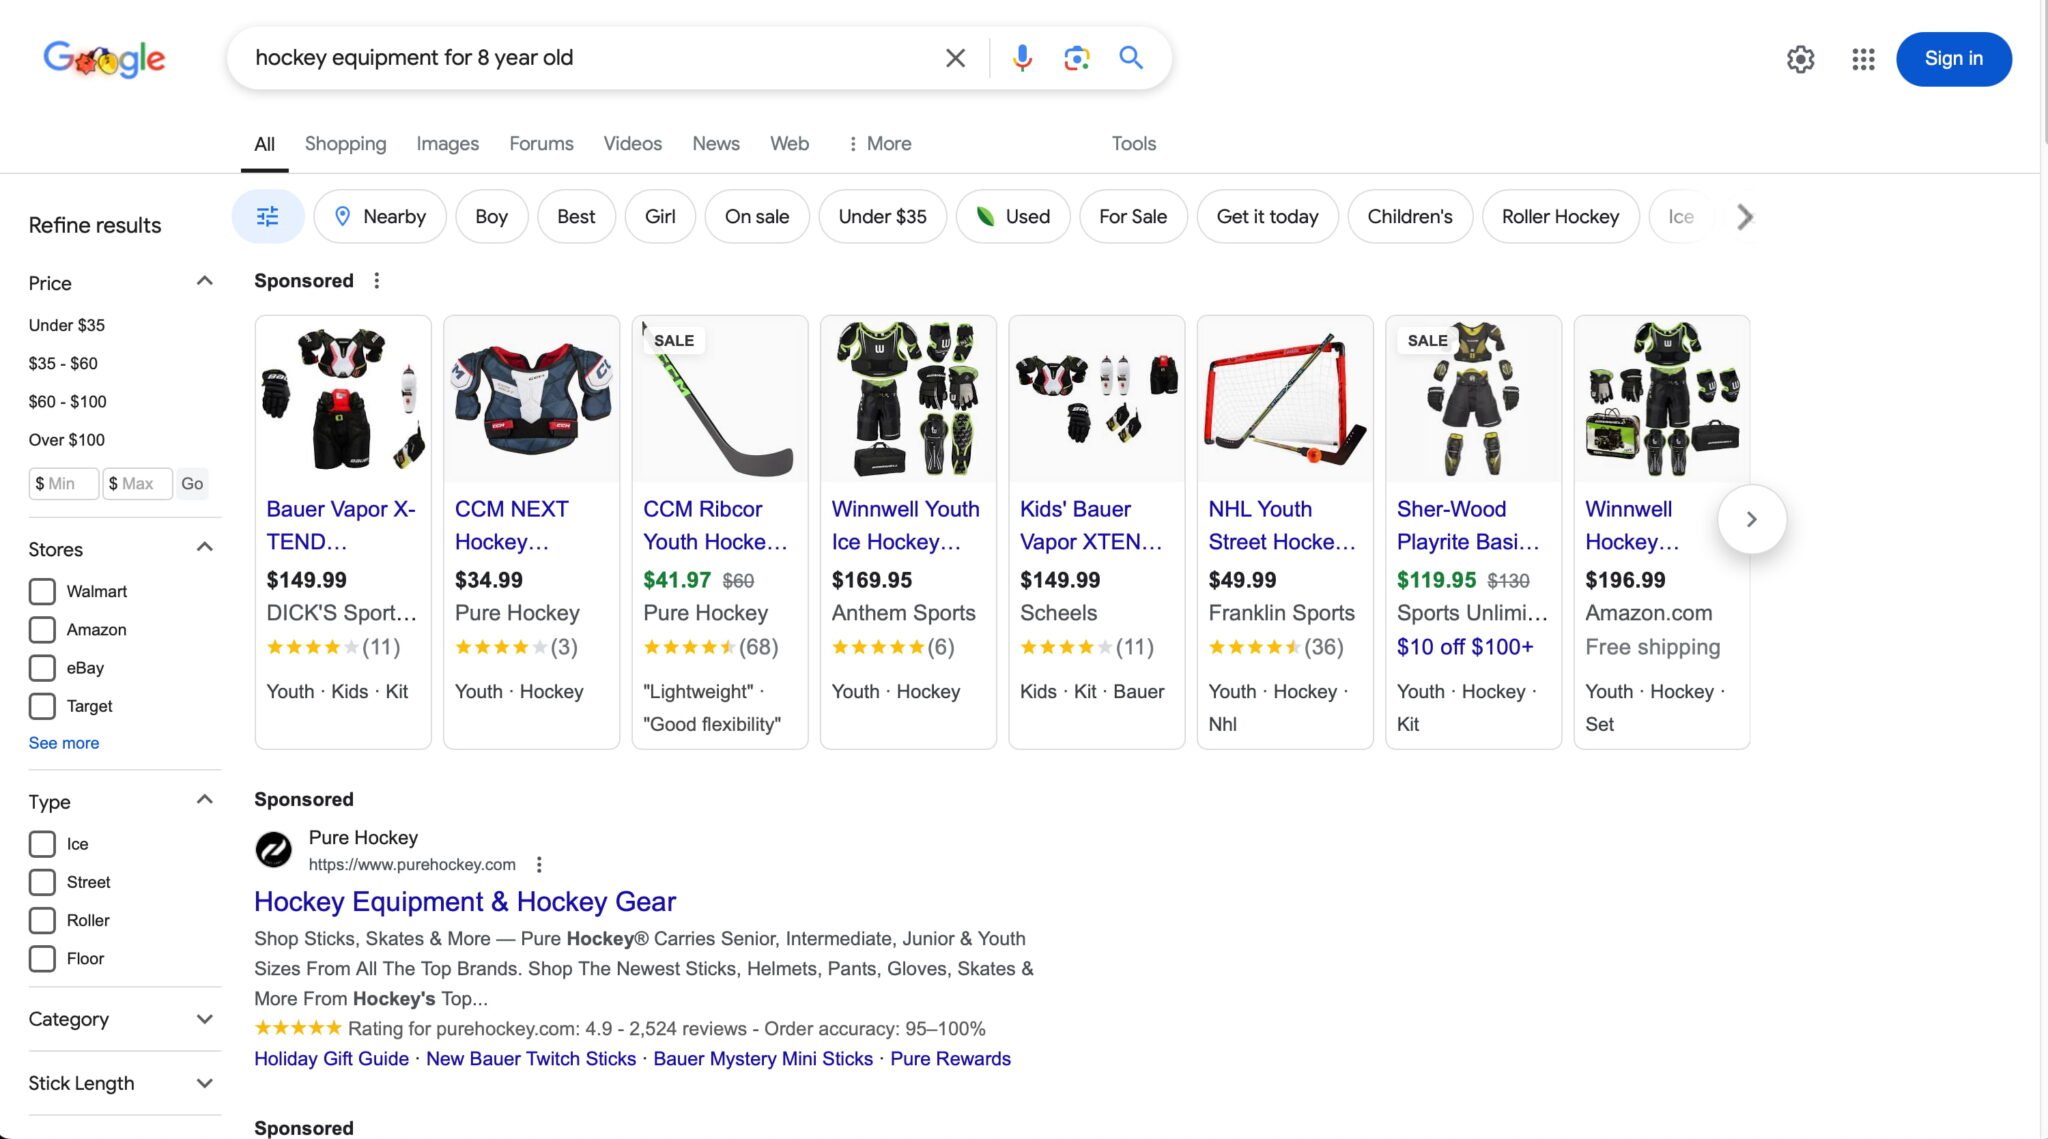Open the Holiday Gift Guide link

(x=330, y=1058)
